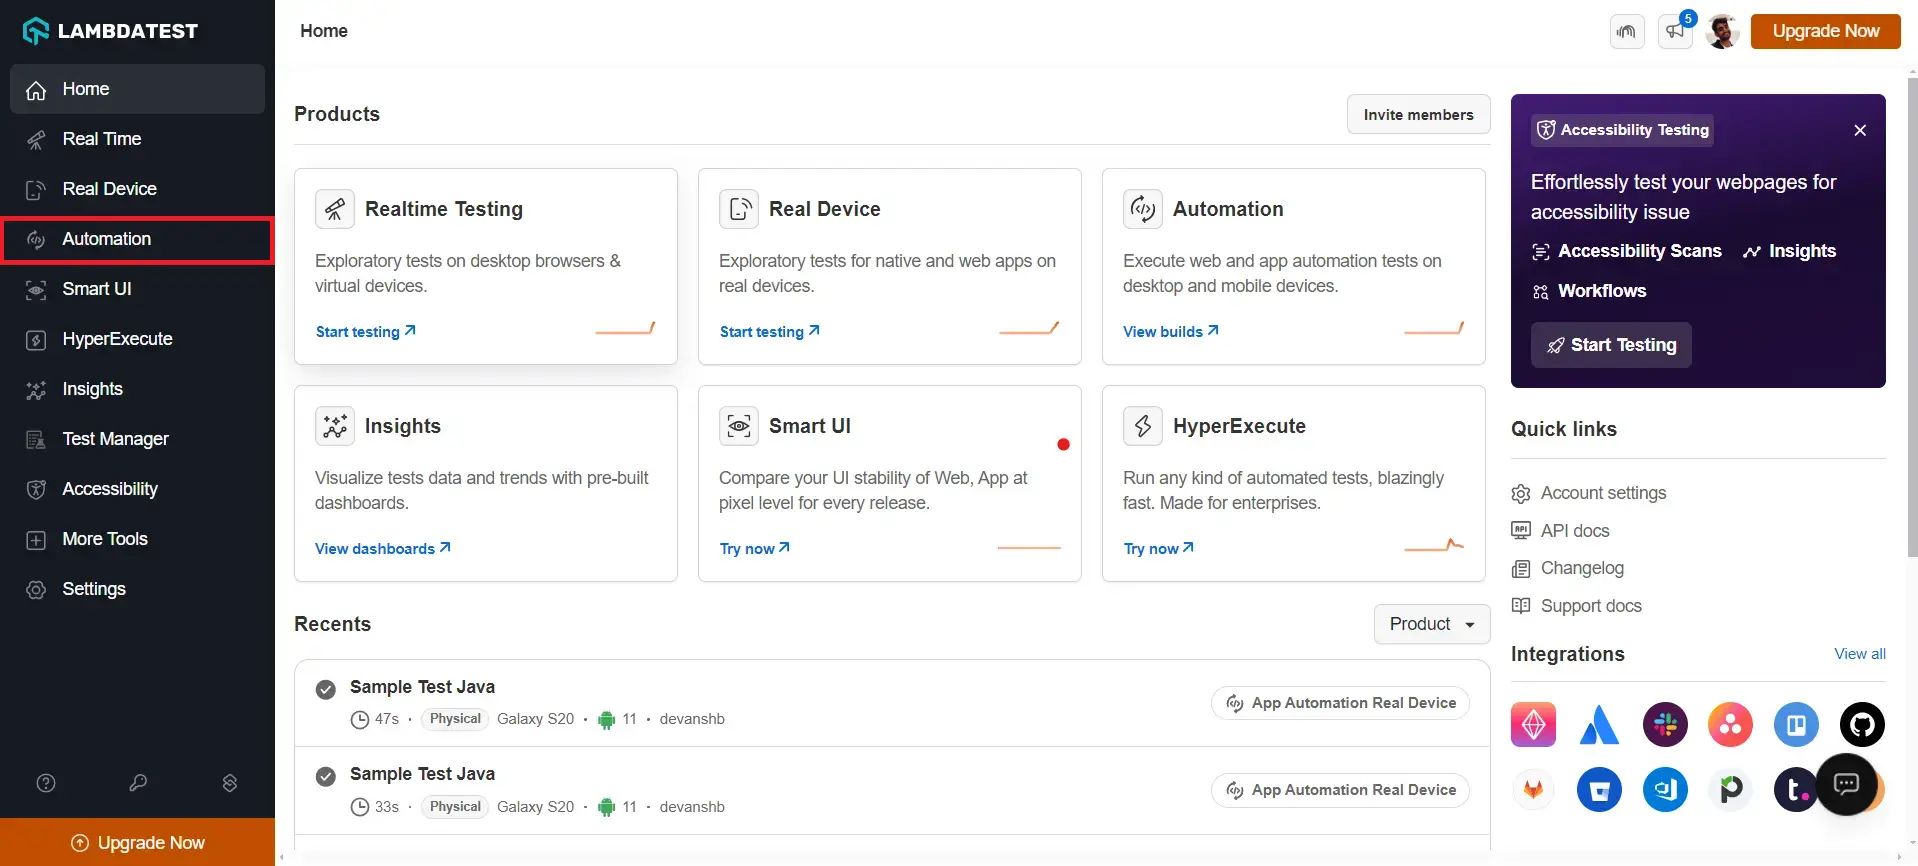Click Insights in accessibility banner

pyautogui.click(x=1790, y=251)
